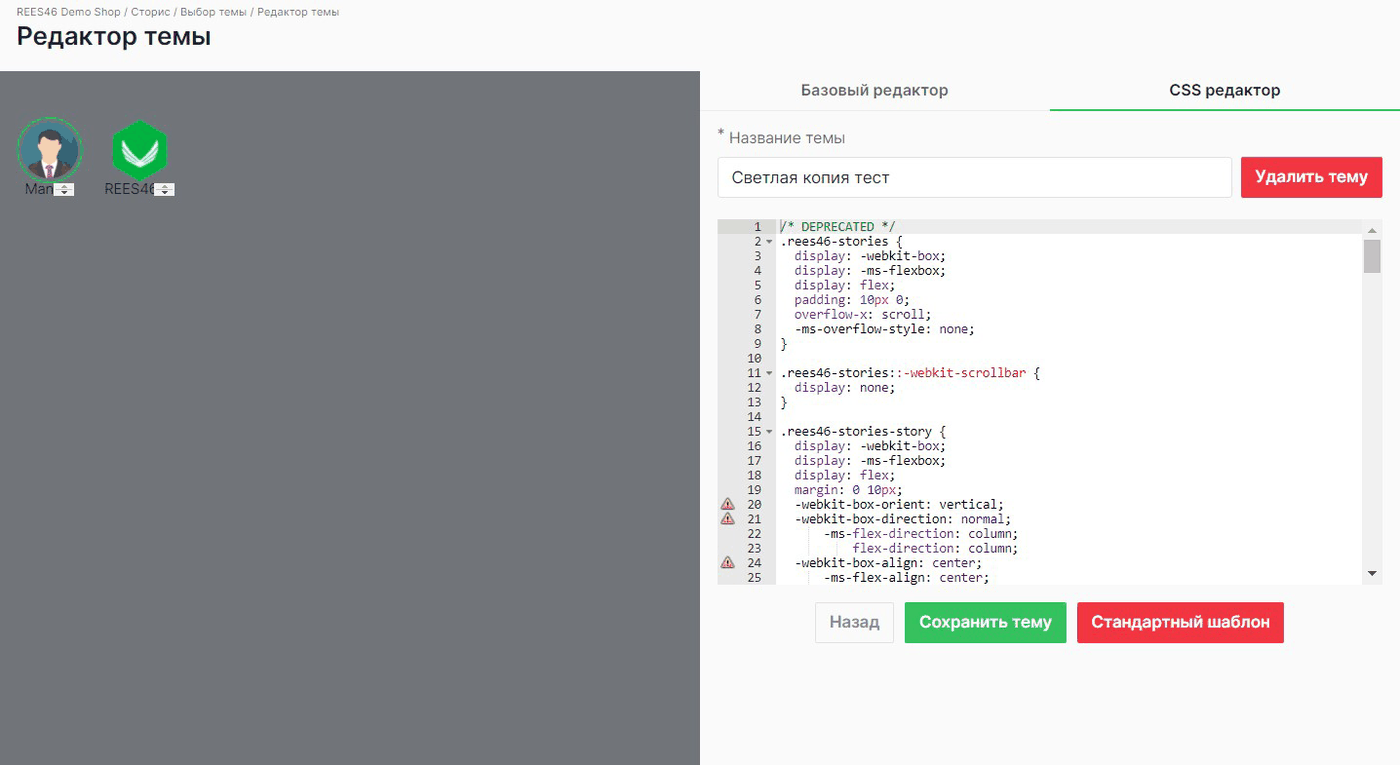
Task: Open the Man story avatar
Action: [x=49, y=150]
